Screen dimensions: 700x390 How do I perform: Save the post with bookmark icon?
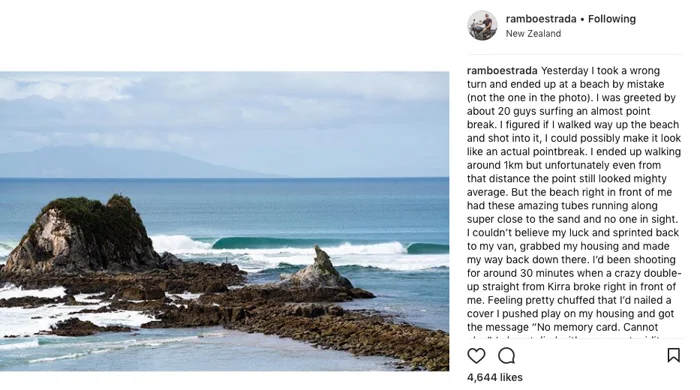673,355
